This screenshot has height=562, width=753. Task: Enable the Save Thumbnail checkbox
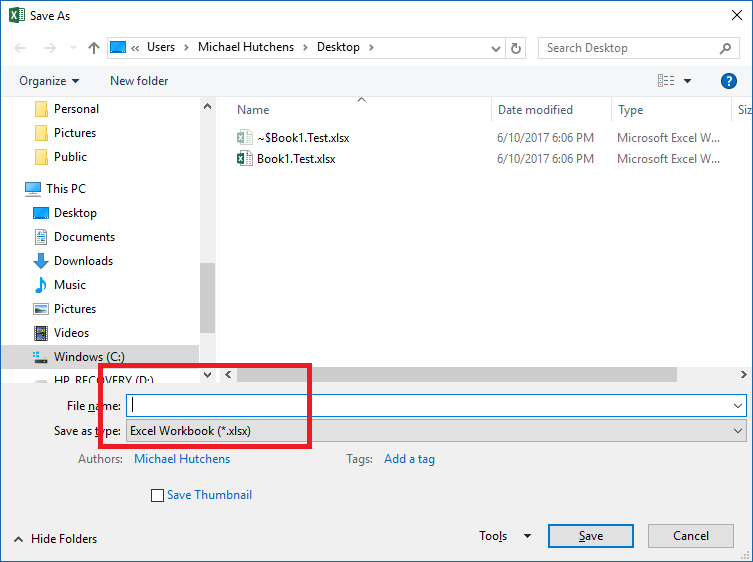pyautogui.click(x=158, y=495)
